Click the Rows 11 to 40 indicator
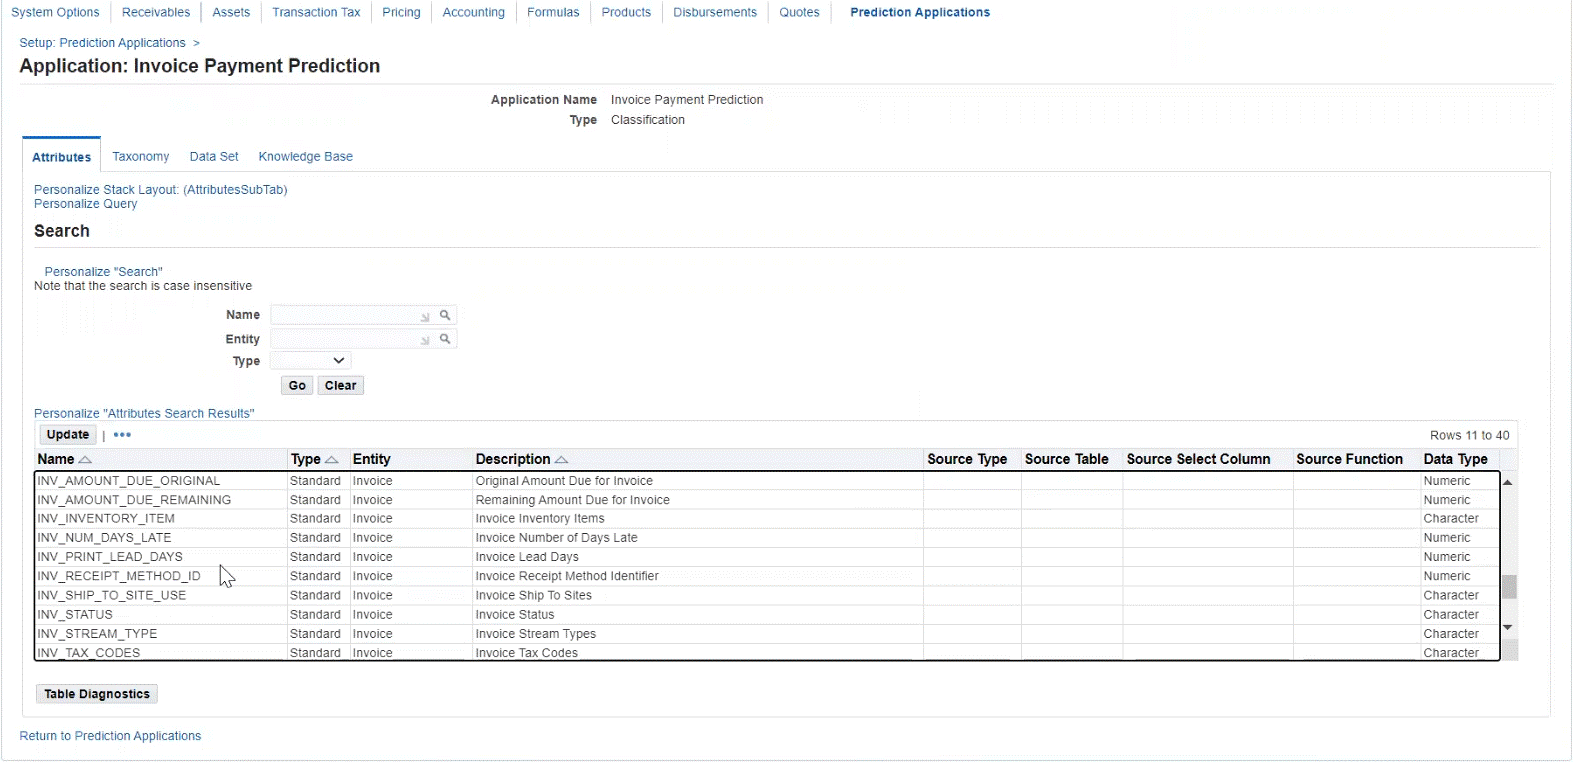This screenshot has height=762, width=1573. point(1470,436)
